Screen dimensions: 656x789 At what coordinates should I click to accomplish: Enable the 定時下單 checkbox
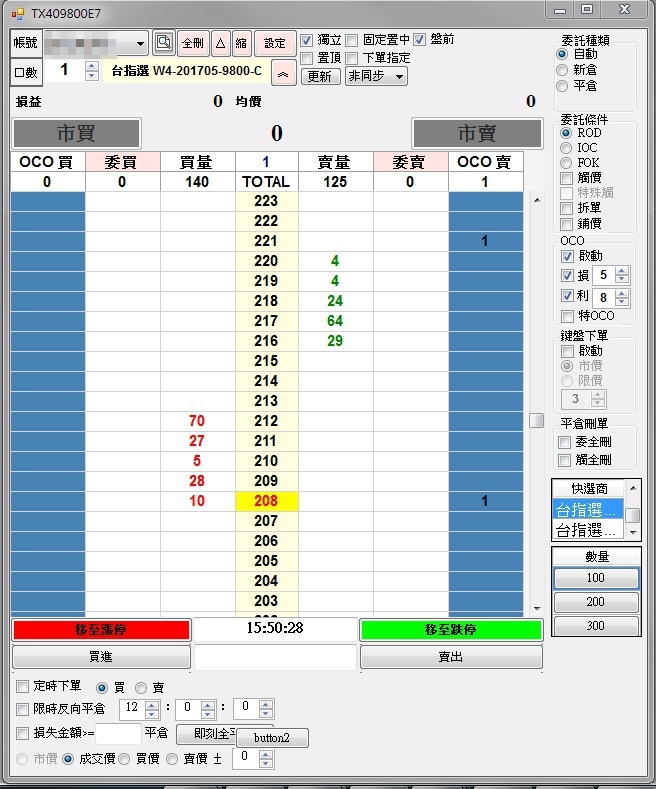click(22, 686)
